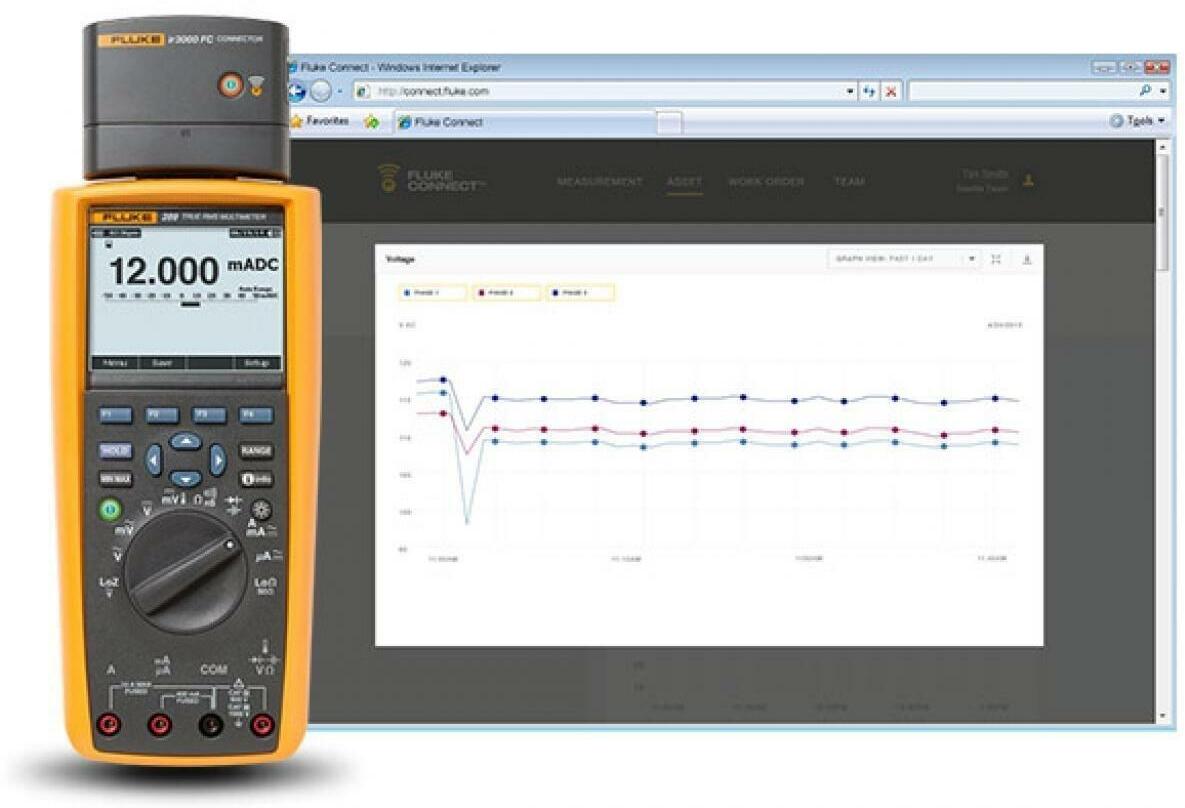Click the multimeter right arrow key
Viewport: 1185px width, 808px height.
pos(218,459)
